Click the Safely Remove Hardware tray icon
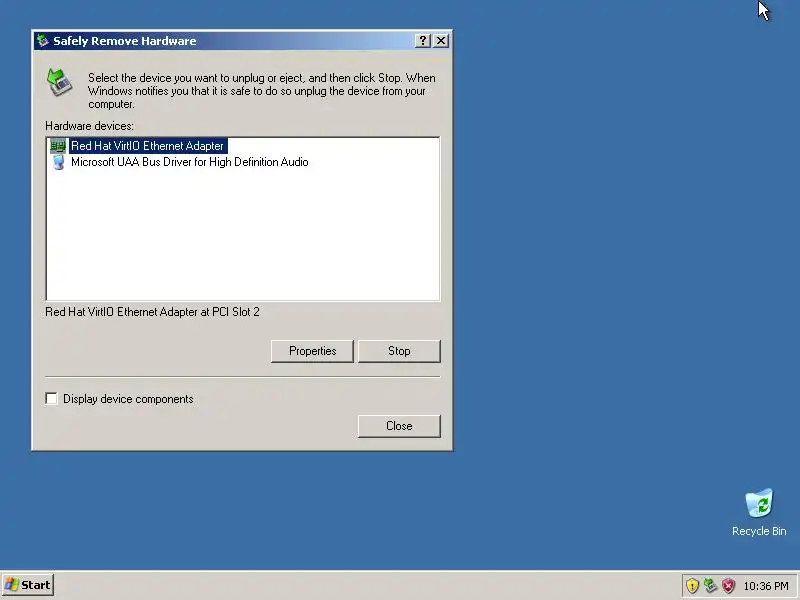This screenshot has width=800, height=600. pyautogui.click(x=710, y=585)
